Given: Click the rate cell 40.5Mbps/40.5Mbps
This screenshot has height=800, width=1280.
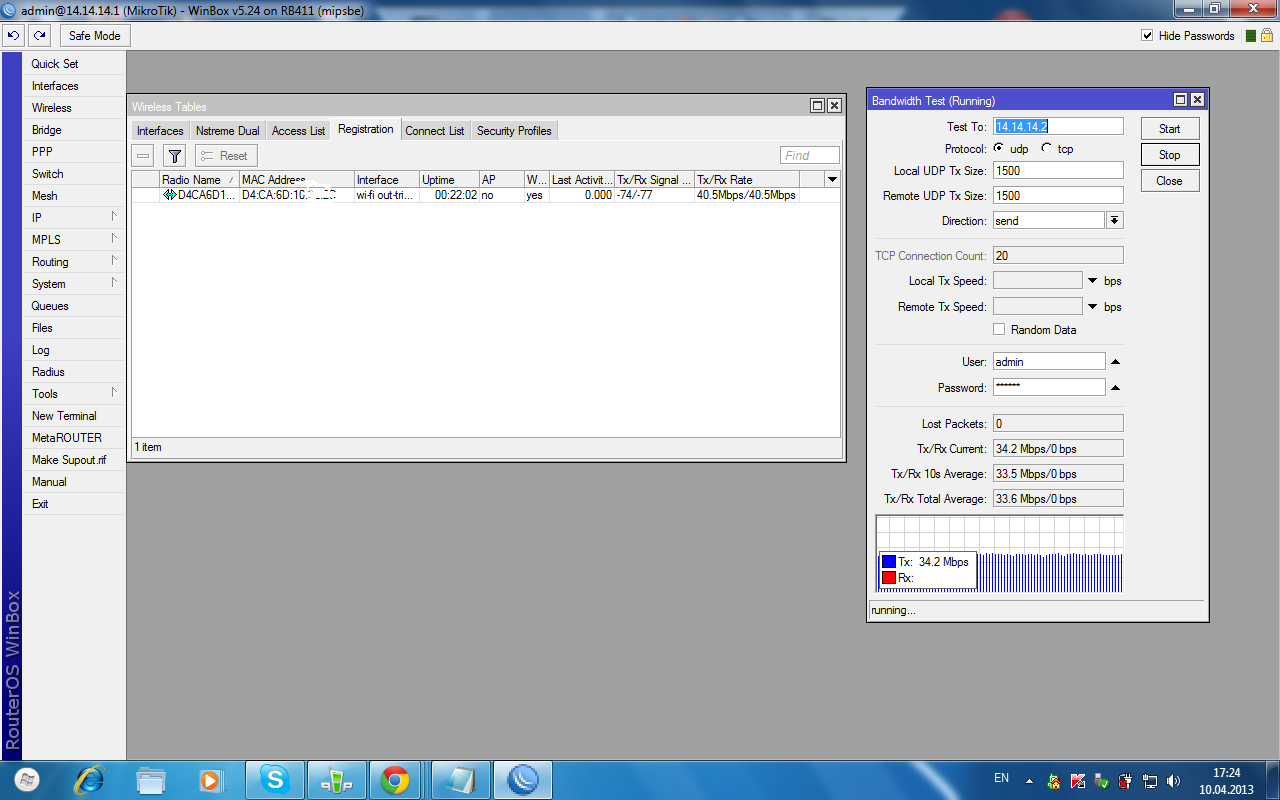Looking at the screenshot, I should 746,195.
